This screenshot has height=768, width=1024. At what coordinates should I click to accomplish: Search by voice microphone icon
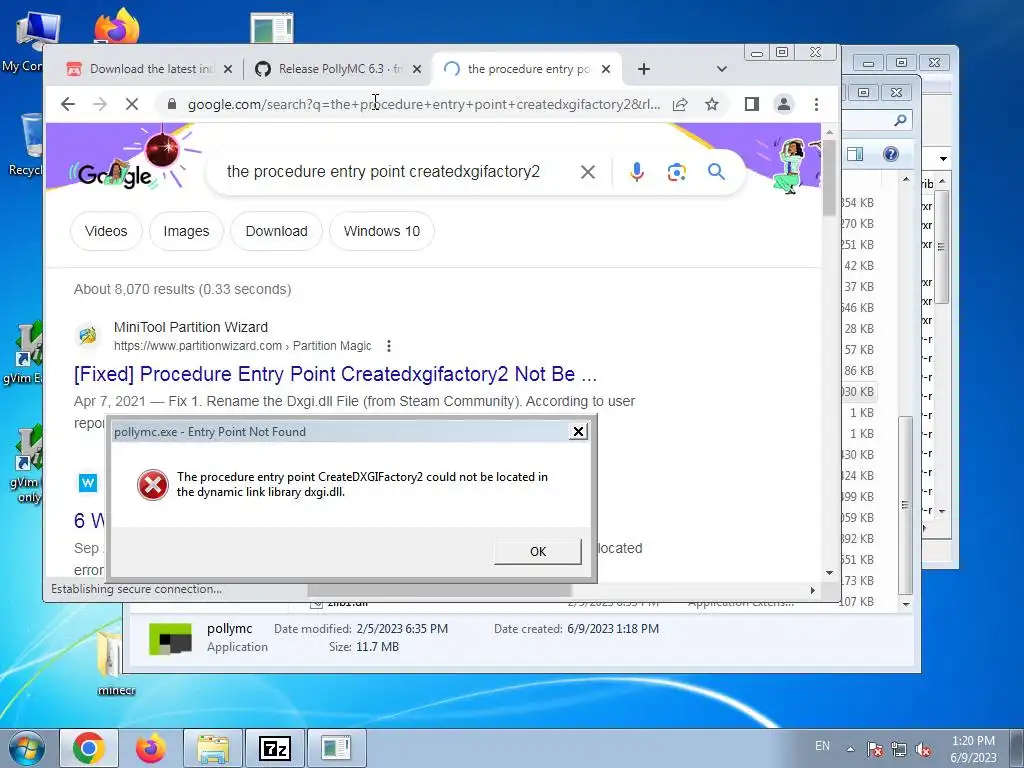pos(637,172)
